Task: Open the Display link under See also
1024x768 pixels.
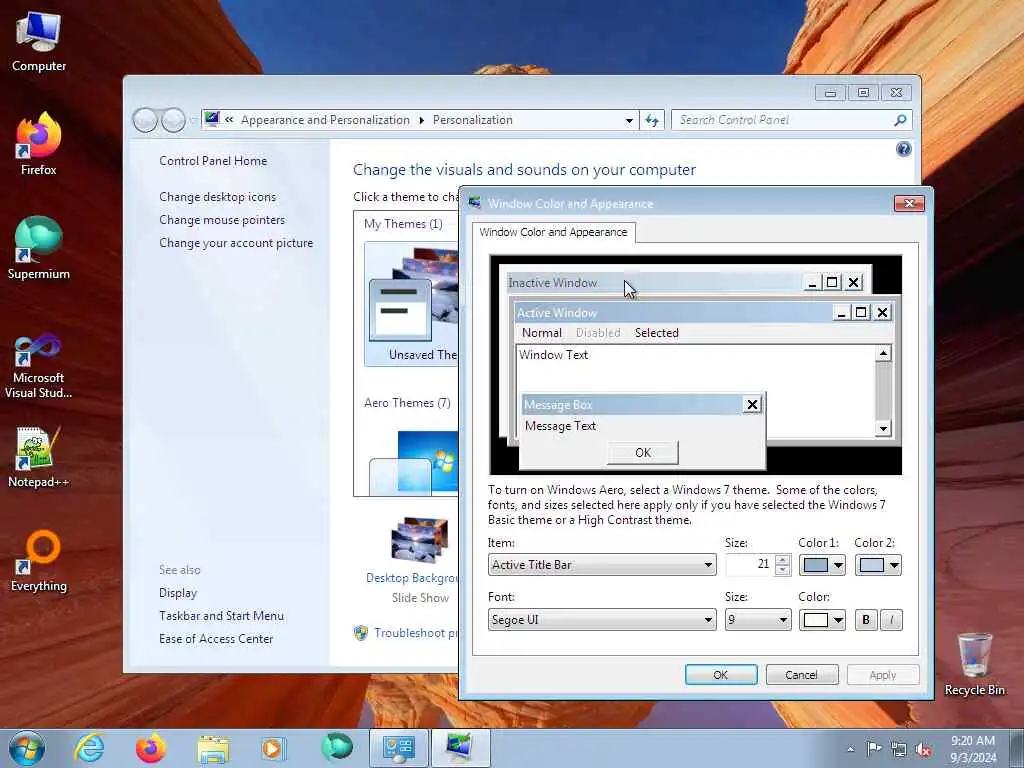Action: coord(178,593)
